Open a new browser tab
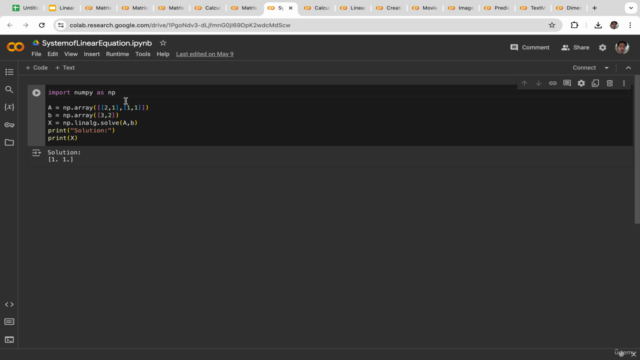This screenshot has width=640, height=360. click(x=594, y=8)
